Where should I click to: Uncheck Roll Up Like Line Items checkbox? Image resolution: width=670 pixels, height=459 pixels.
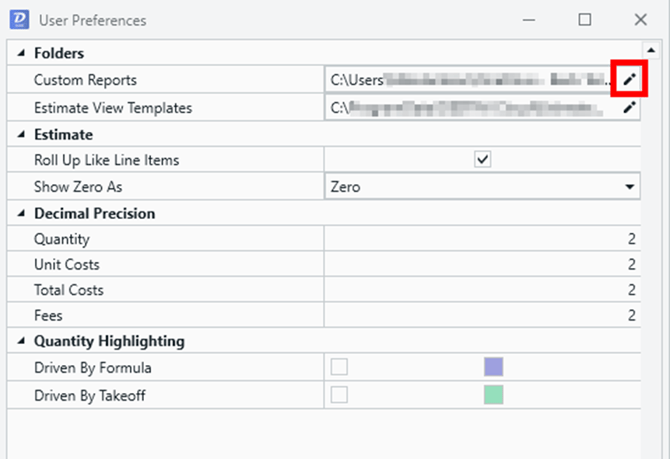click(483, 160)
